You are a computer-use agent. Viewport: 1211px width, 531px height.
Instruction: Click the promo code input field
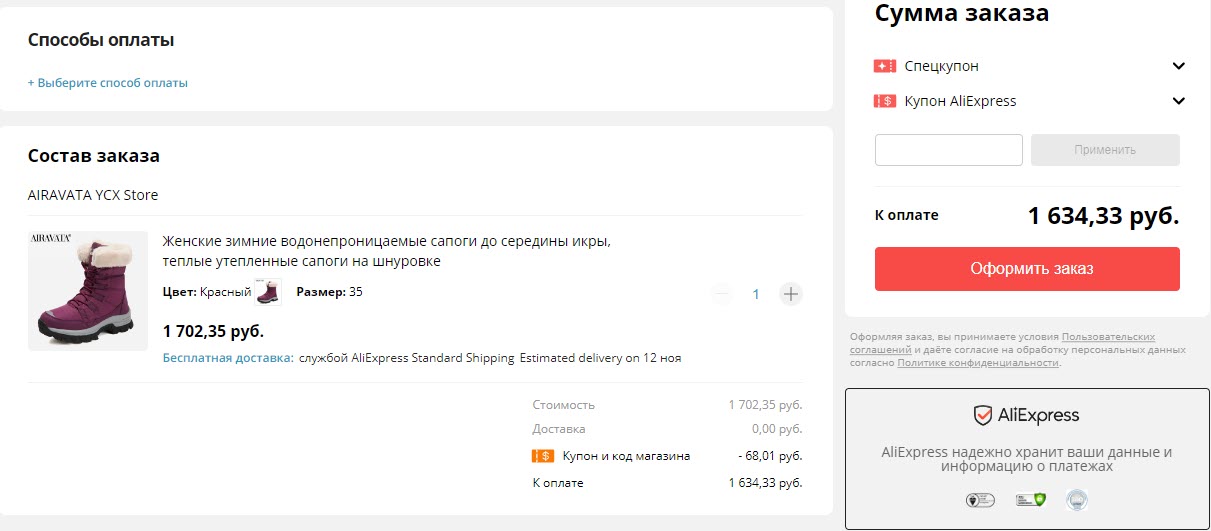[x=948, y=150]
